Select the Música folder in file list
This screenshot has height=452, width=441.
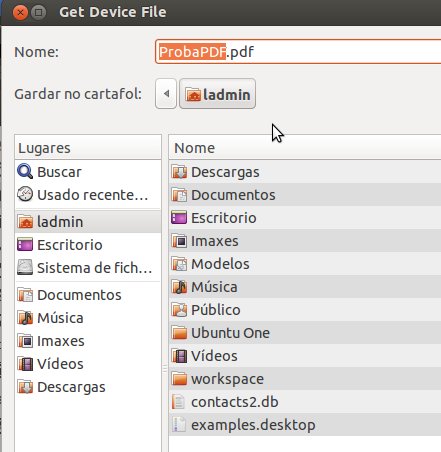click(305, 287)
